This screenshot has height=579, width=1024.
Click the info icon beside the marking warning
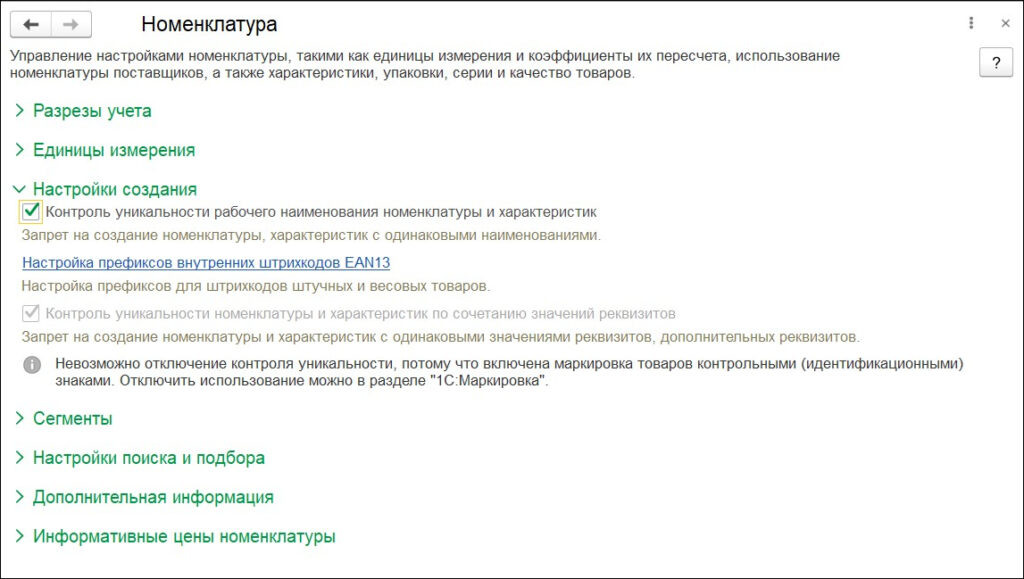(33, 364)
